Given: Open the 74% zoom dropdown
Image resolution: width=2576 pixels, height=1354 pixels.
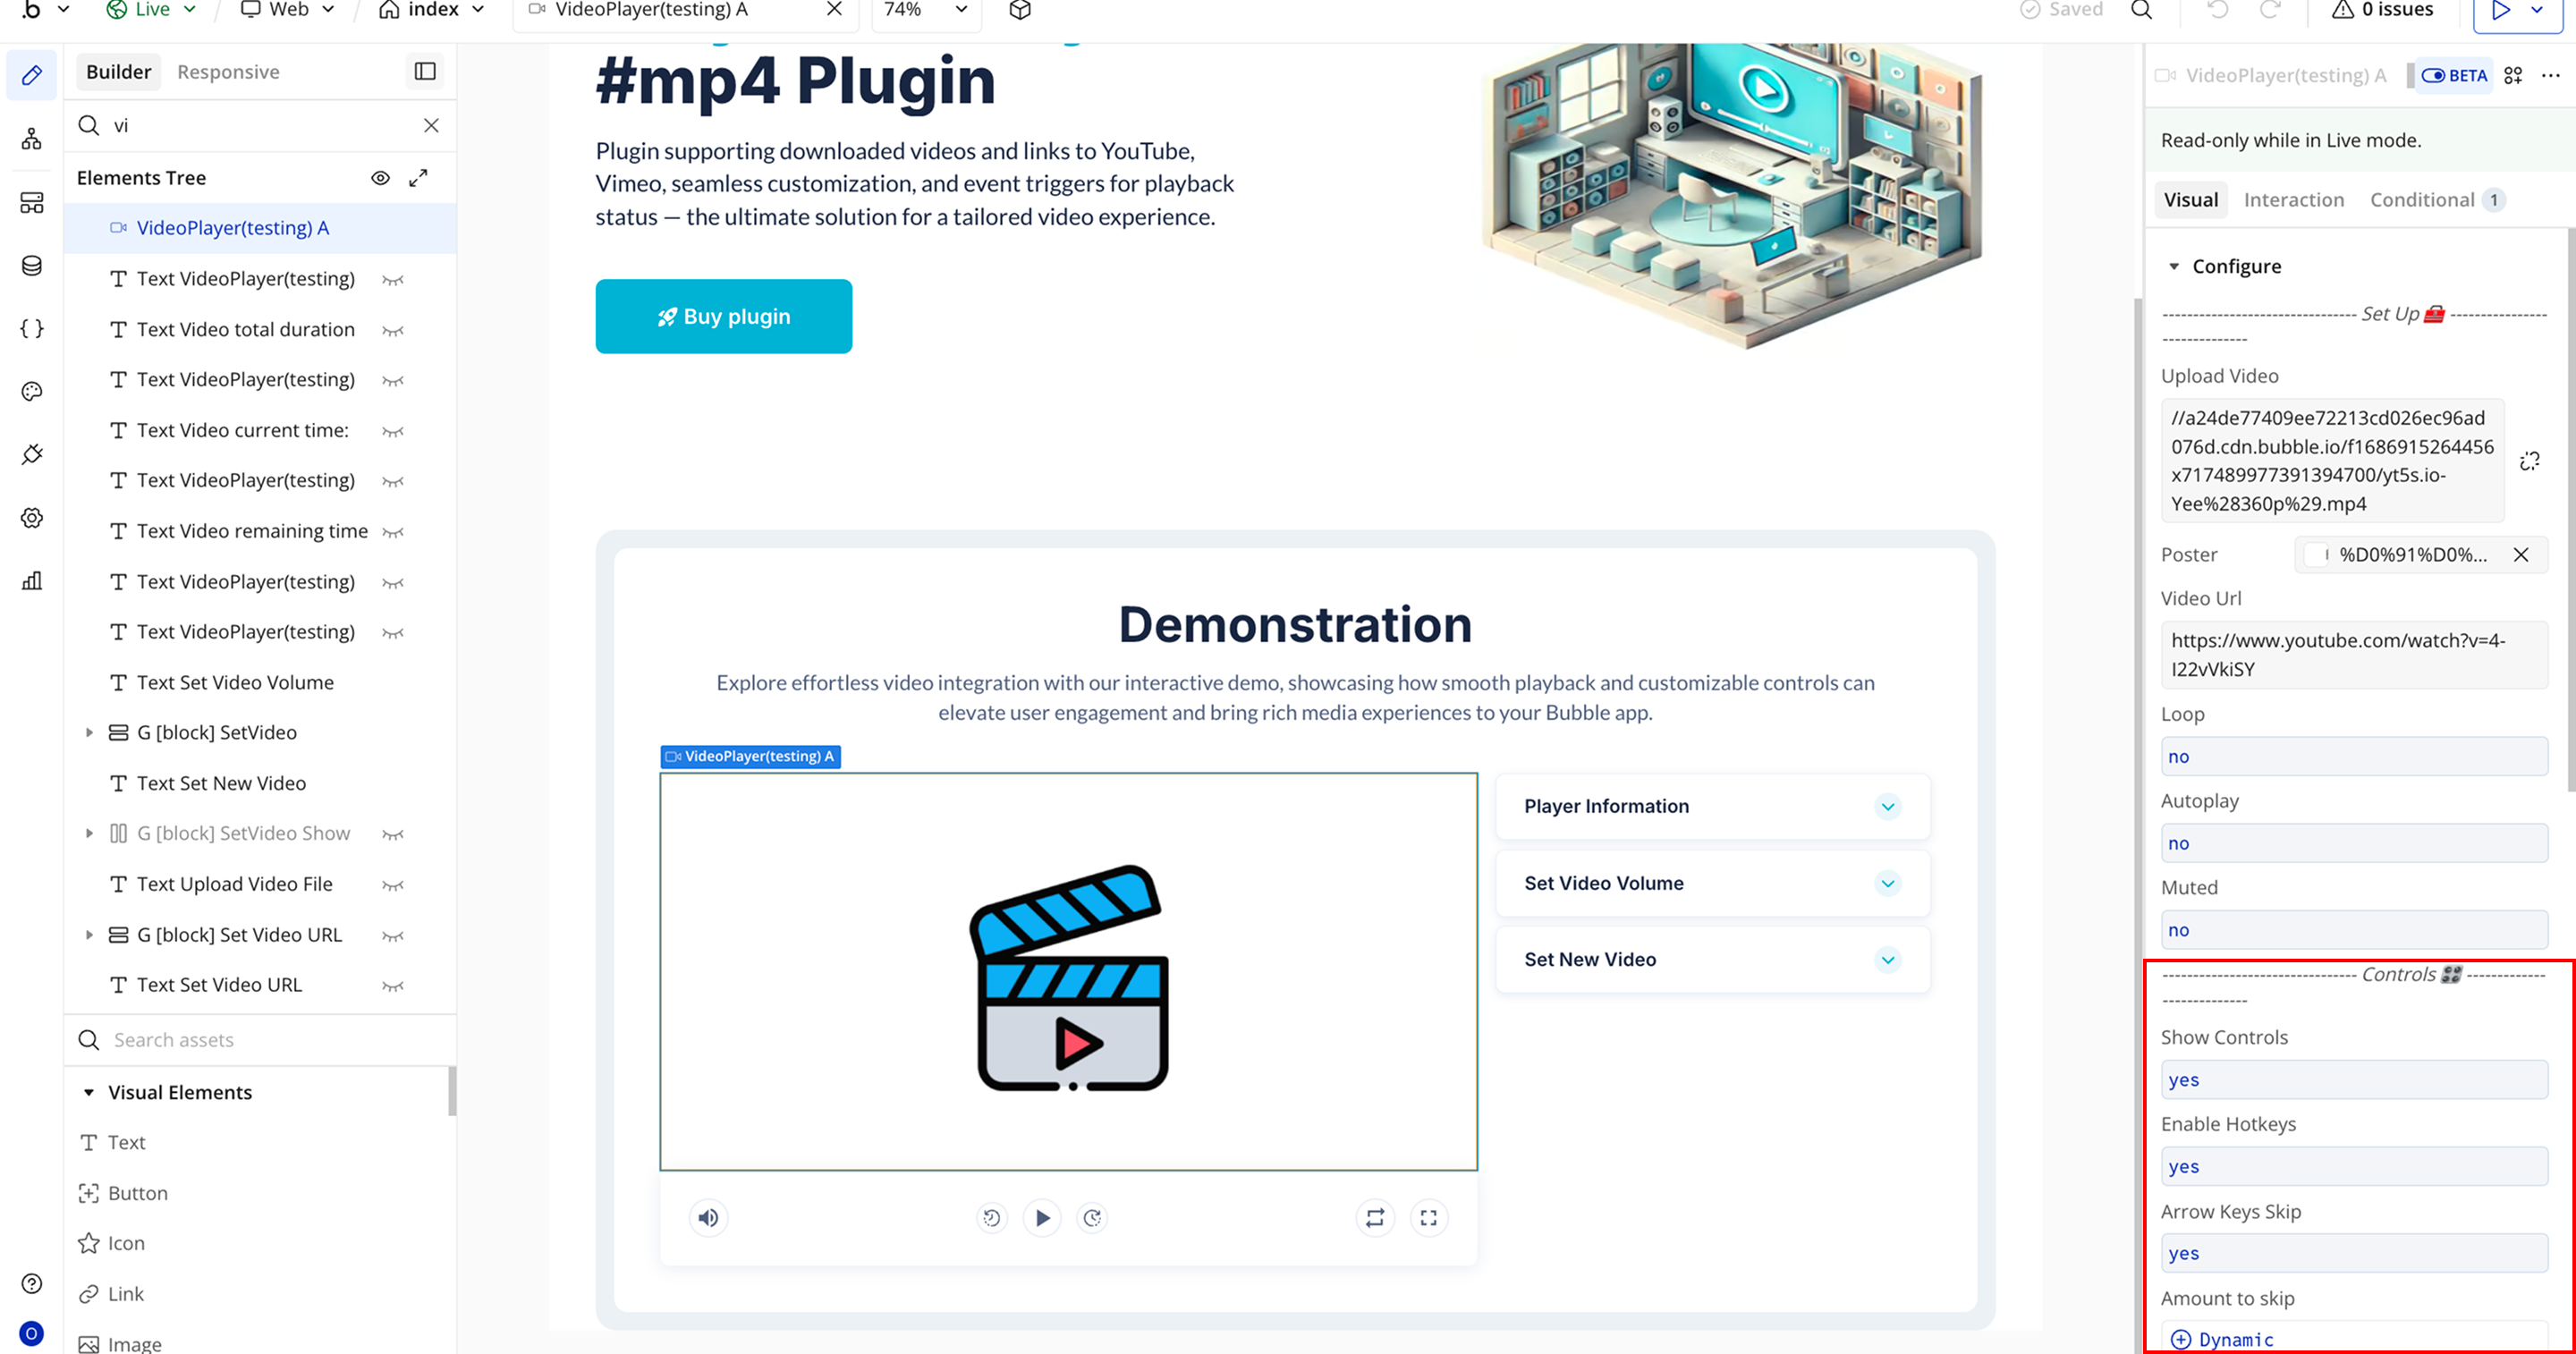Looking at the screenshot, I should (x=925, y=10).
